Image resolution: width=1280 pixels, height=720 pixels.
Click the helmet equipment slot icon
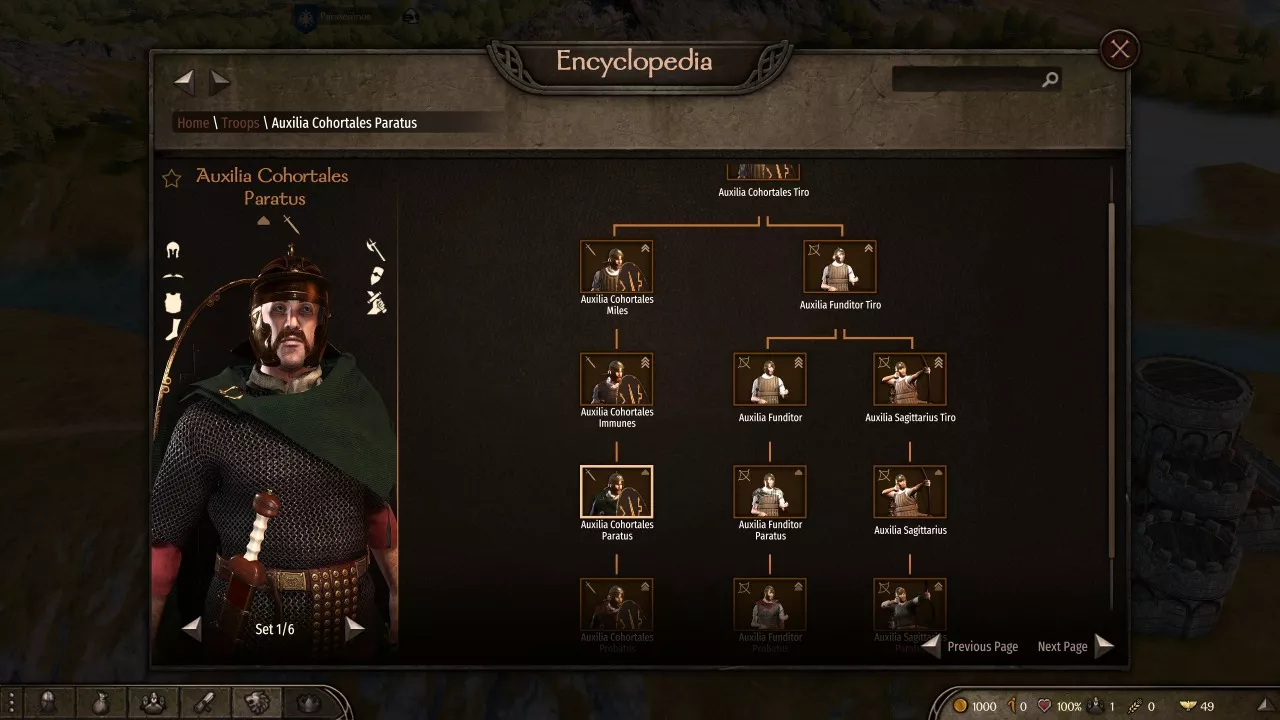click(x=173, y=251)
